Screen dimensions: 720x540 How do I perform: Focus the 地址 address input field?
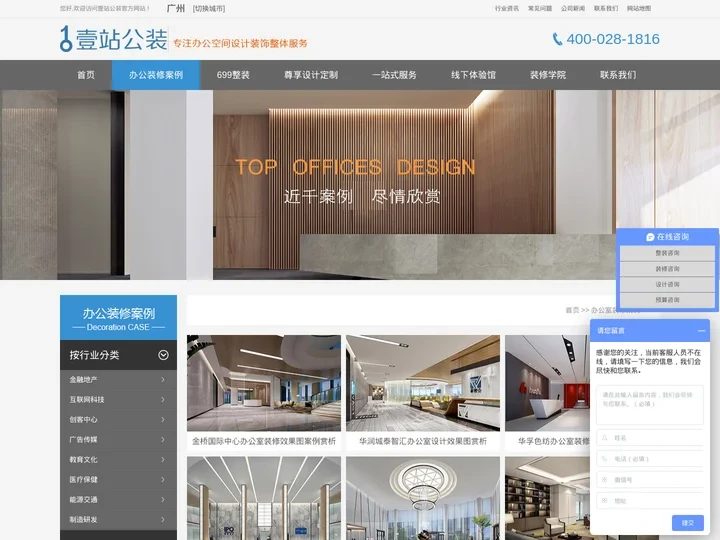coord(650,501)
